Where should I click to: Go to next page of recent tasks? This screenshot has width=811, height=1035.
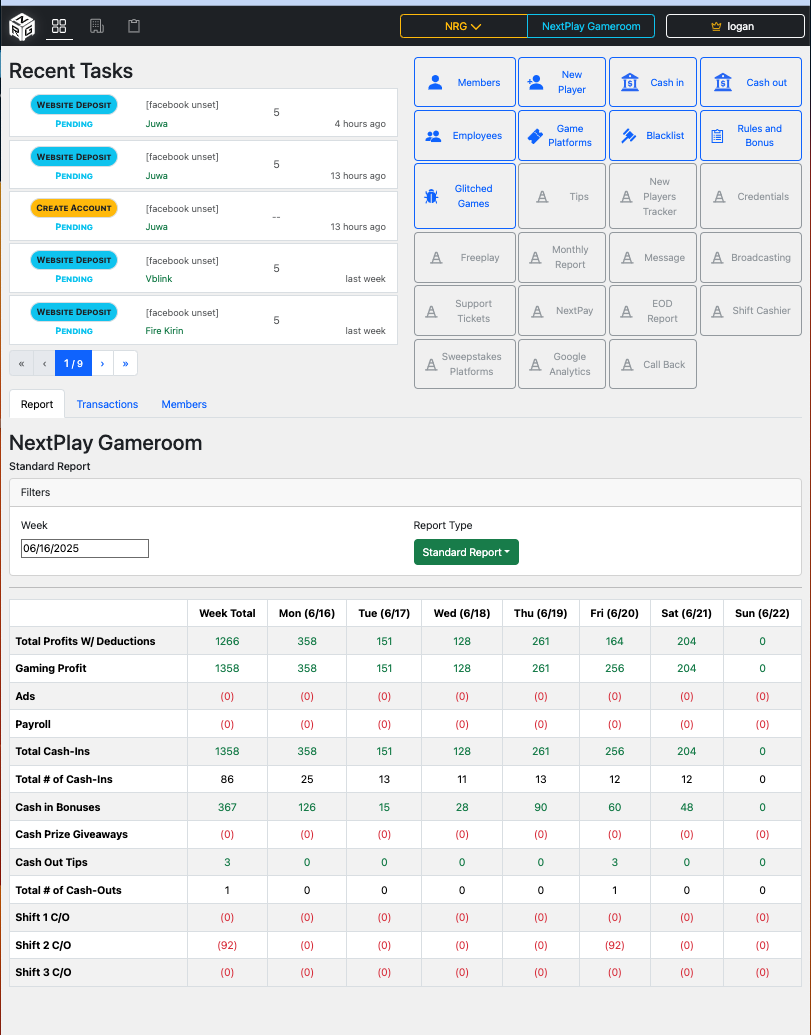[x=102, y=363]
